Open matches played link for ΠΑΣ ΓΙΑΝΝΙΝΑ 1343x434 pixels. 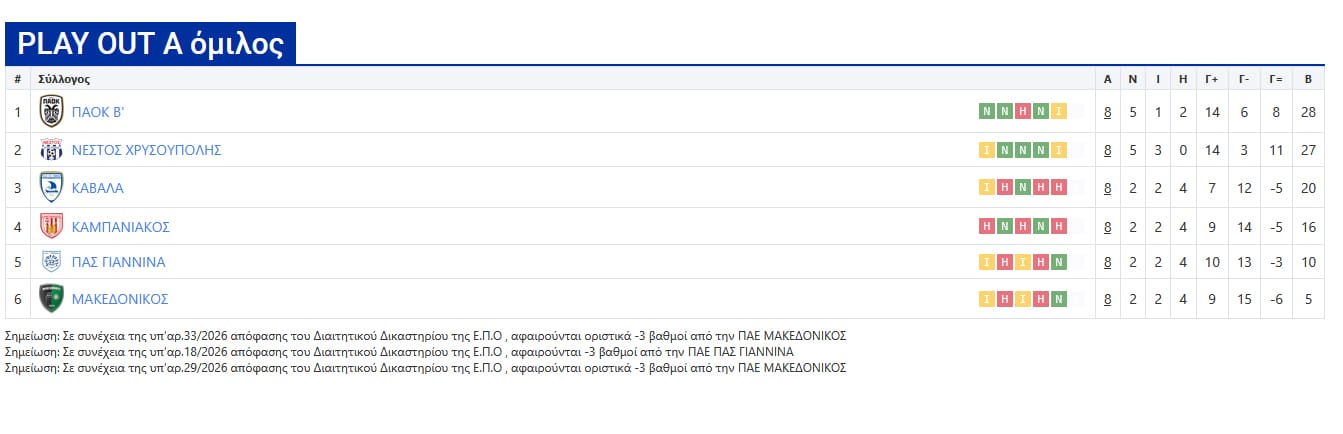(1107, 262)
